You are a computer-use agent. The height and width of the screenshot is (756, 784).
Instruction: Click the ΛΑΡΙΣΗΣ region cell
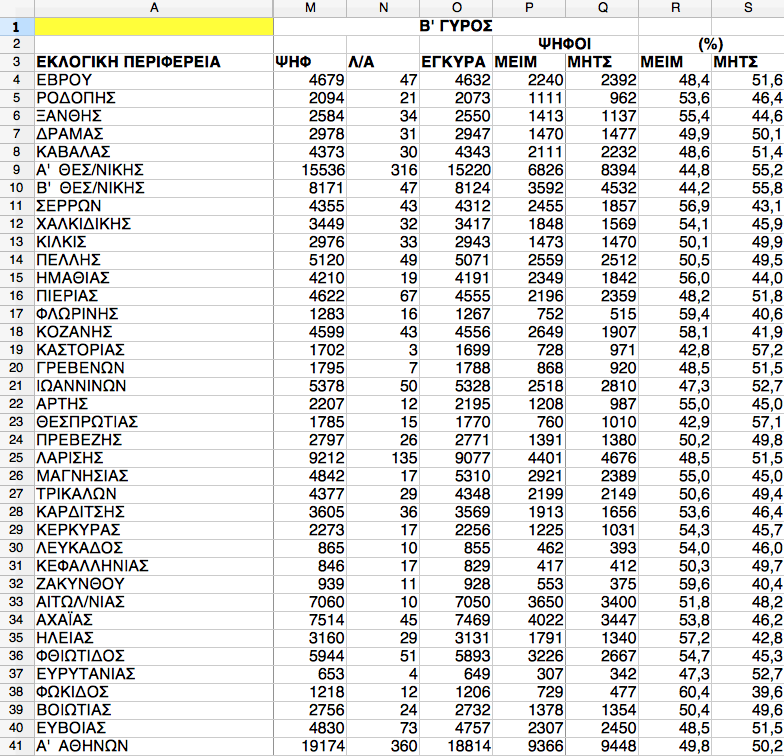coord(154,458)
